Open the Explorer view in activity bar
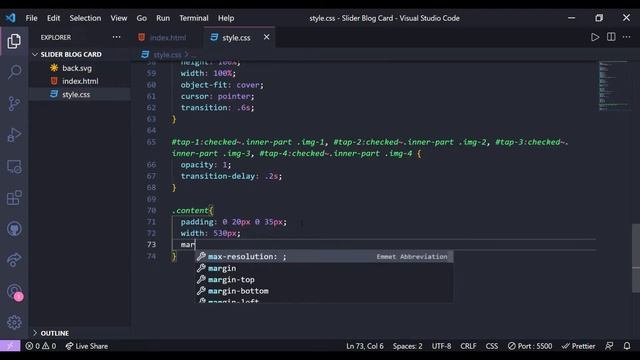The image size is (640, 360). click(14, 41)
